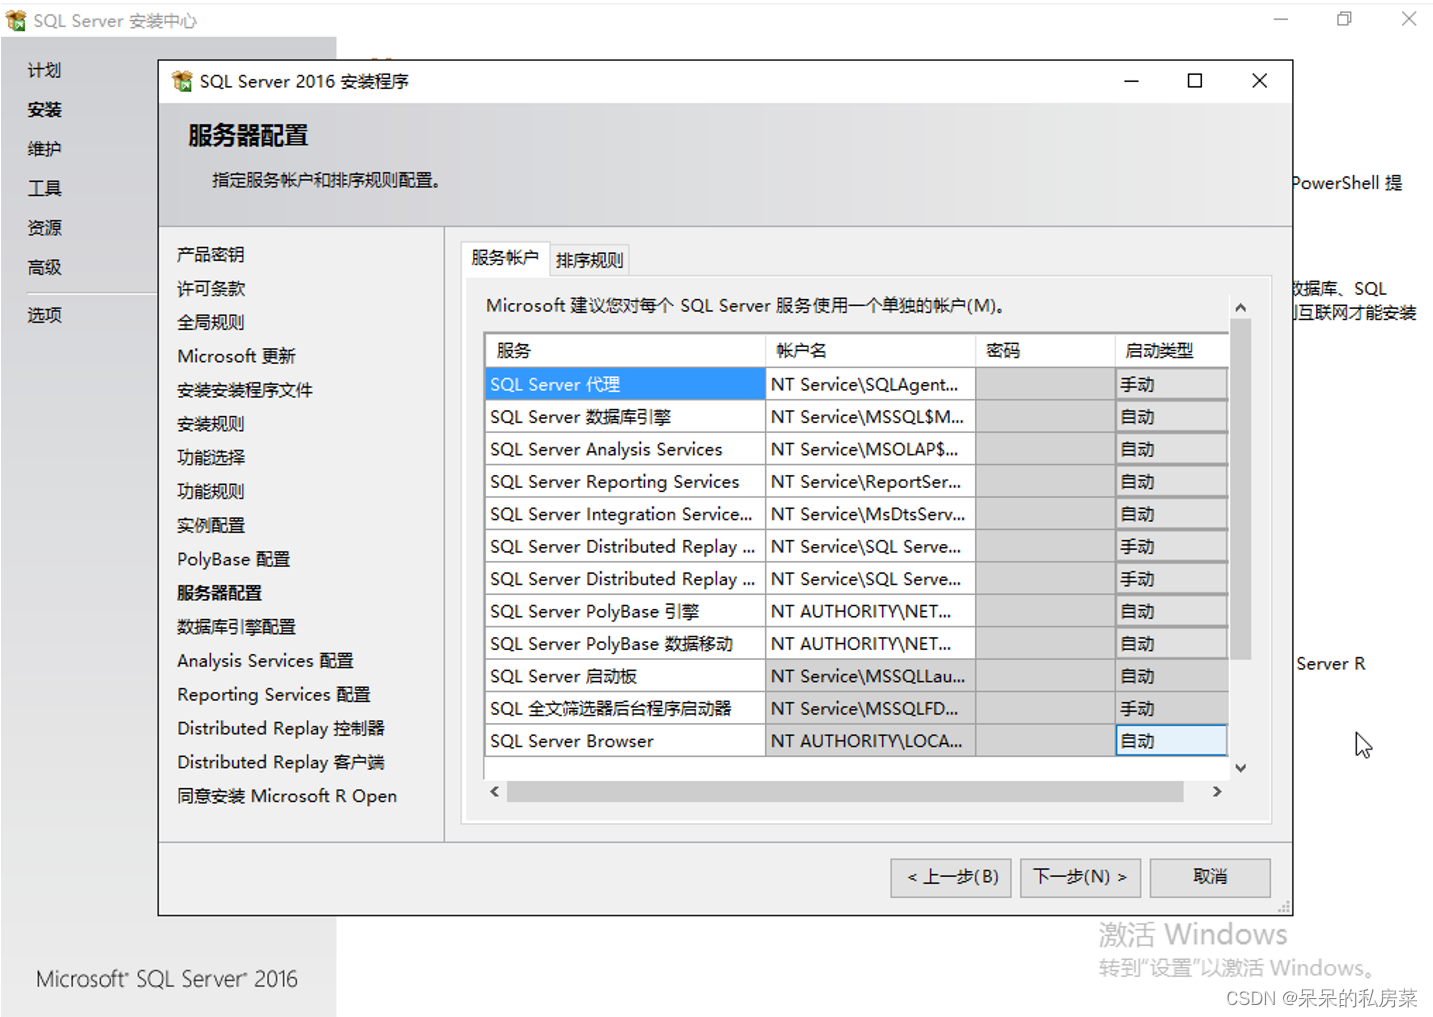1433x1017 pixels.
Task: Click the horizontal scrollbar left arrow
Action: (x=494, y=792)
